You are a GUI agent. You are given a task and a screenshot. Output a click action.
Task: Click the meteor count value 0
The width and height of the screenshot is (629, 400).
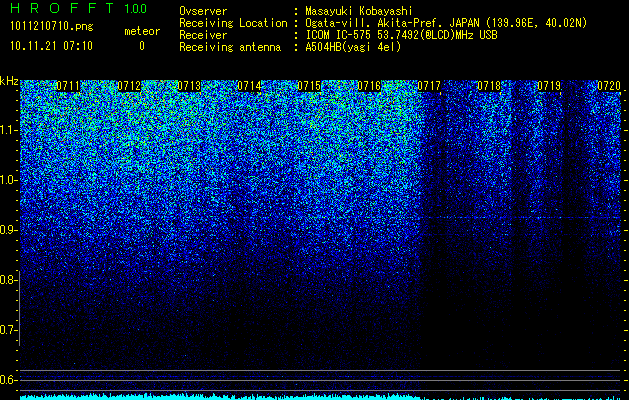[142, 46]
